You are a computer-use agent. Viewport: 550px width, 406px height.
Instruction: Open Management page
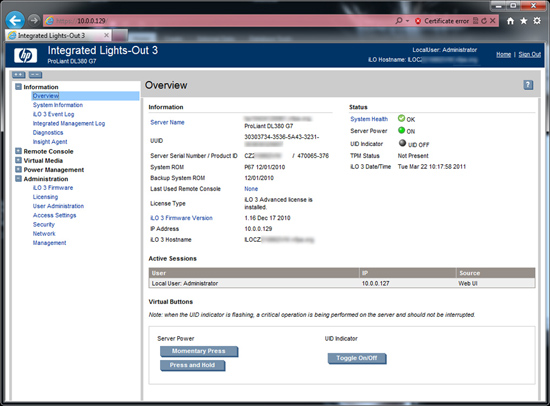(49, 242)
